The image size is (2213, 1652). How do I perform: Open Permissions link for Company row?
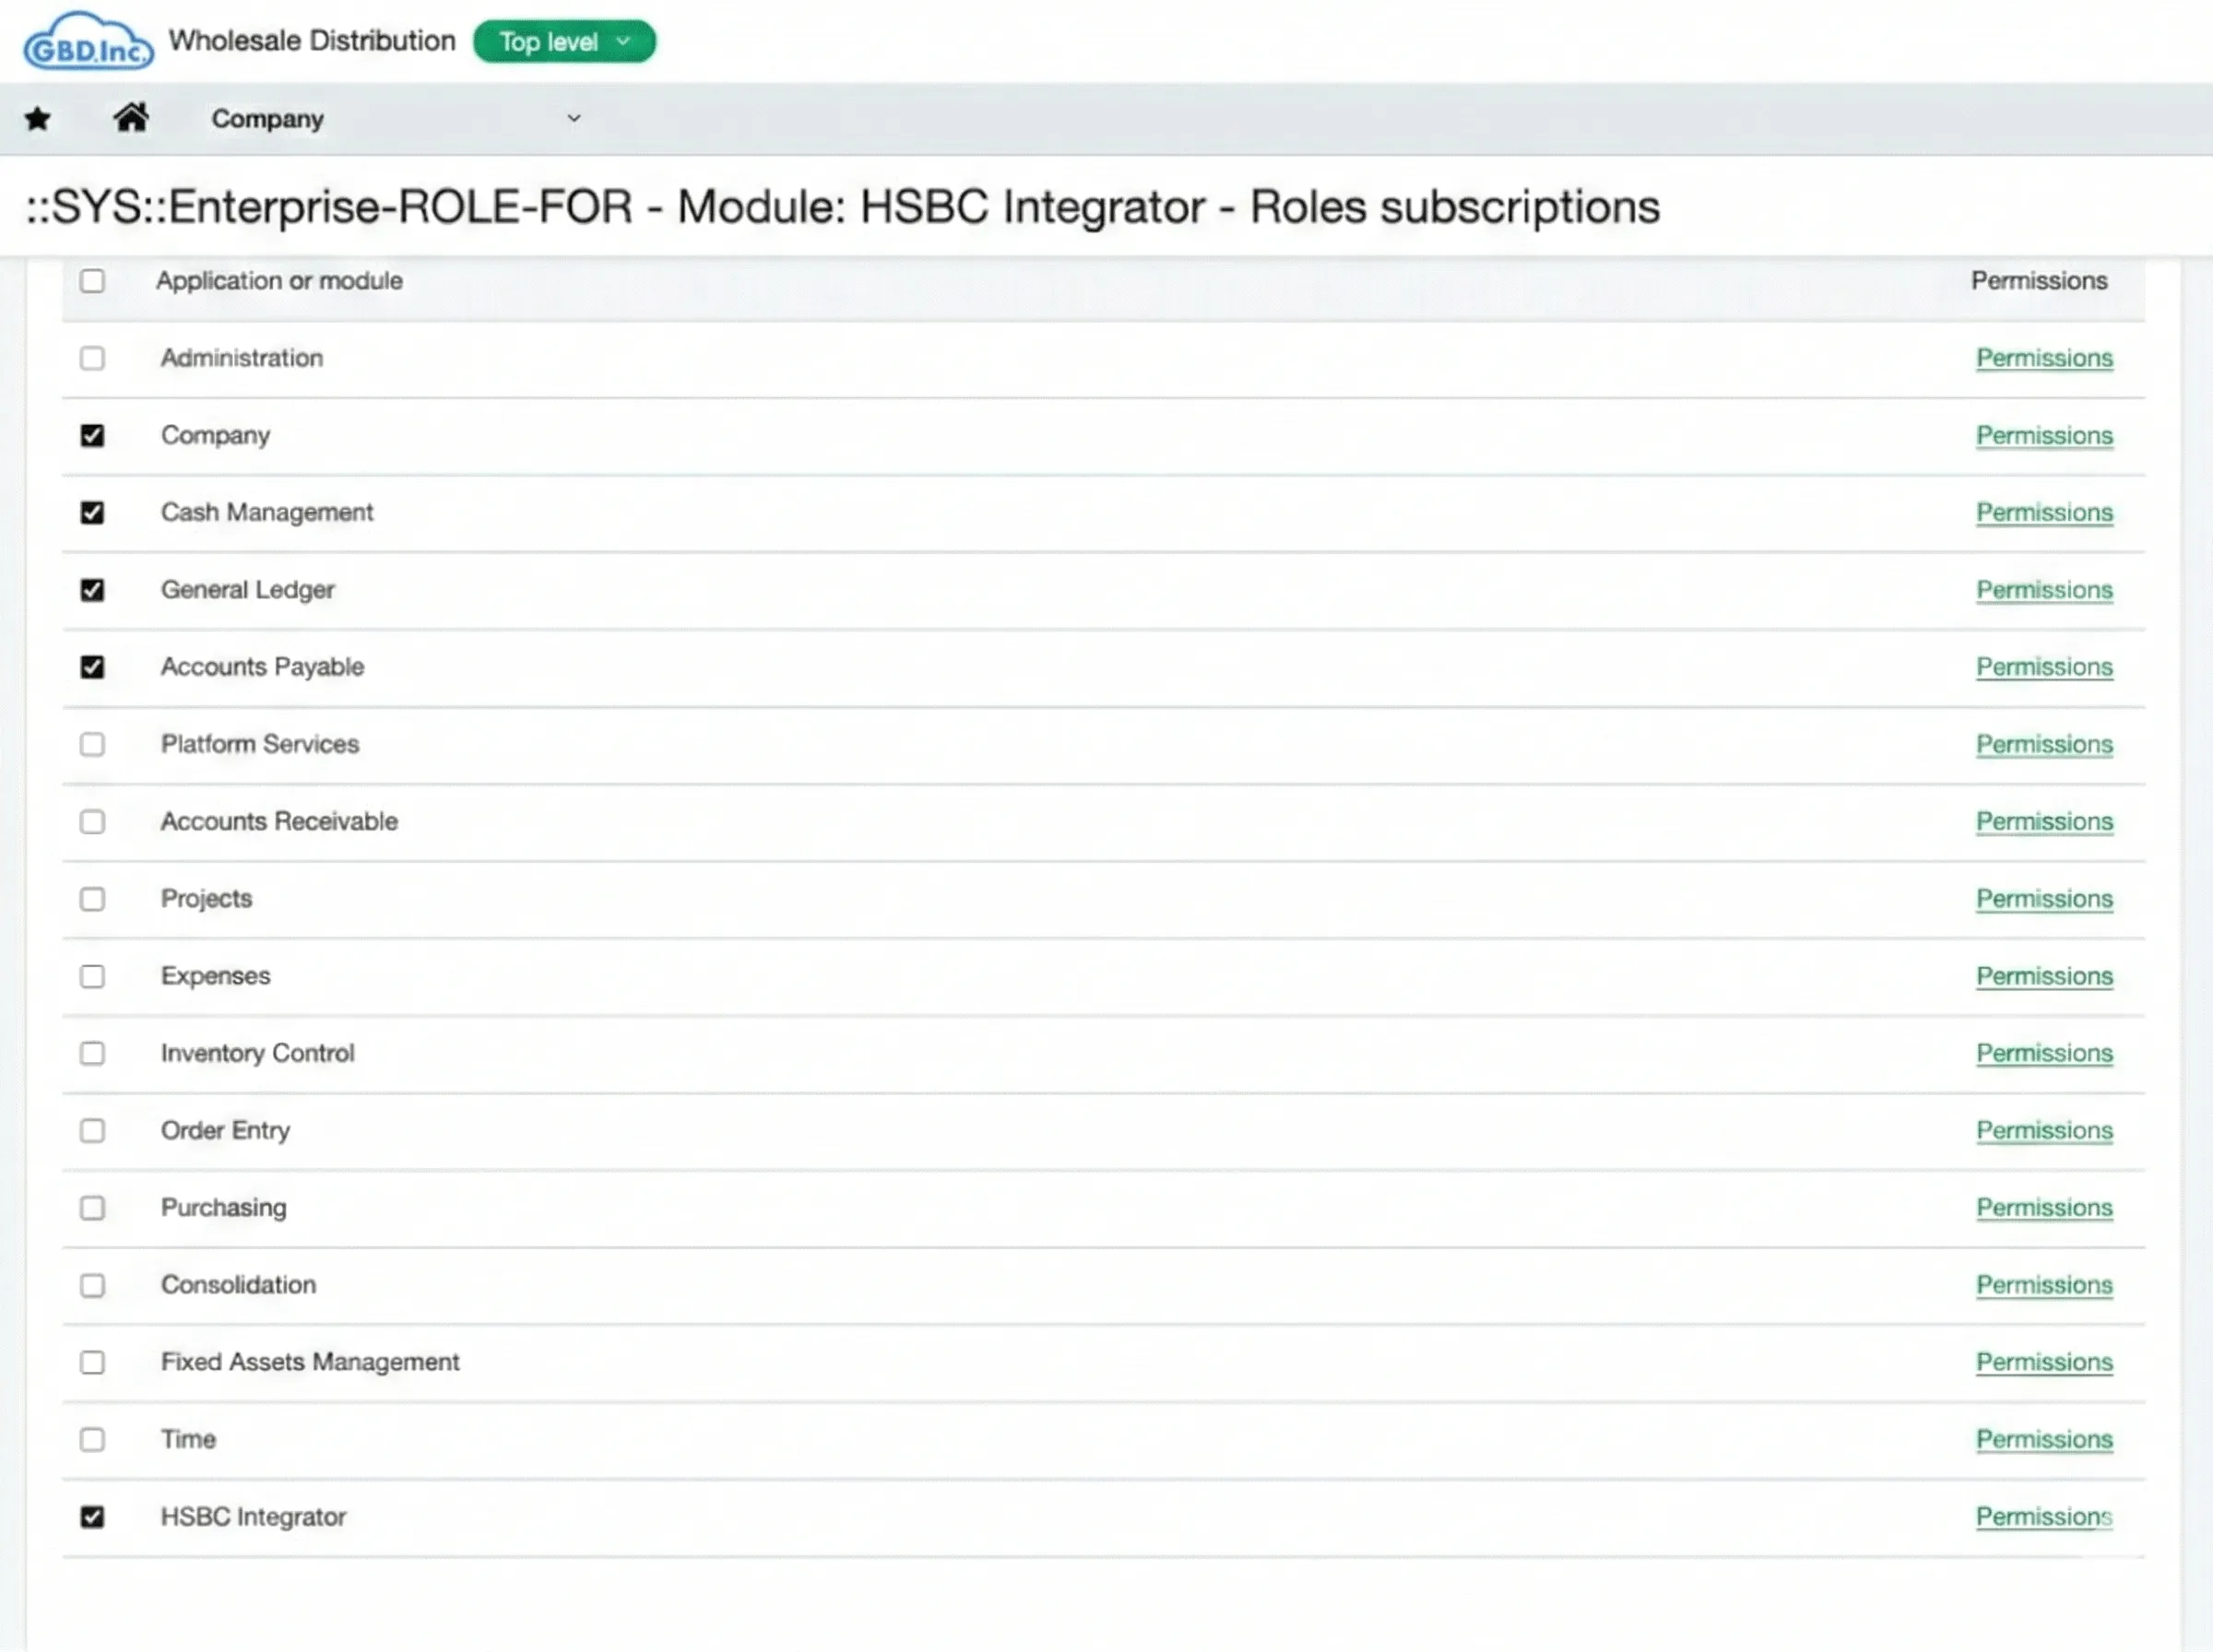coord(2044,435)
